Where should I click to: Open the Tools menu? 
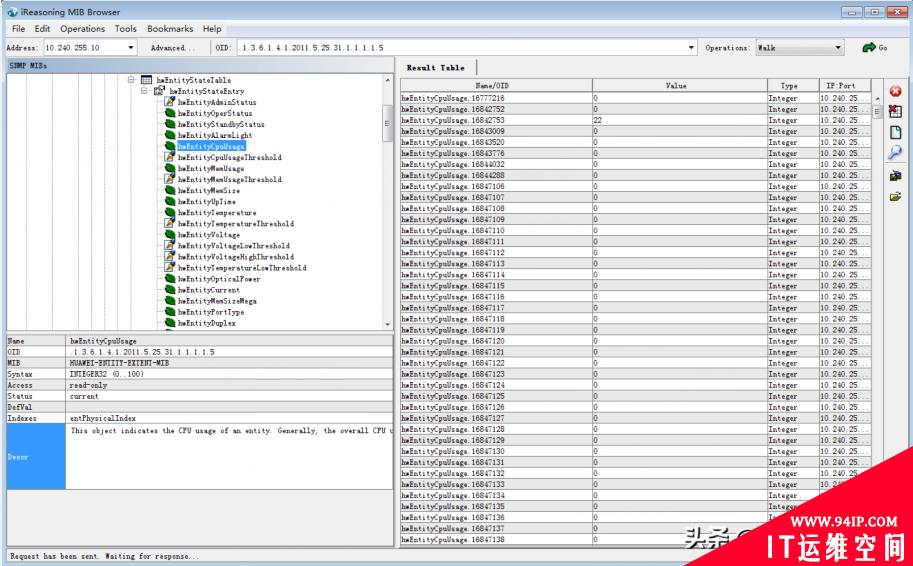click(125, 29)
